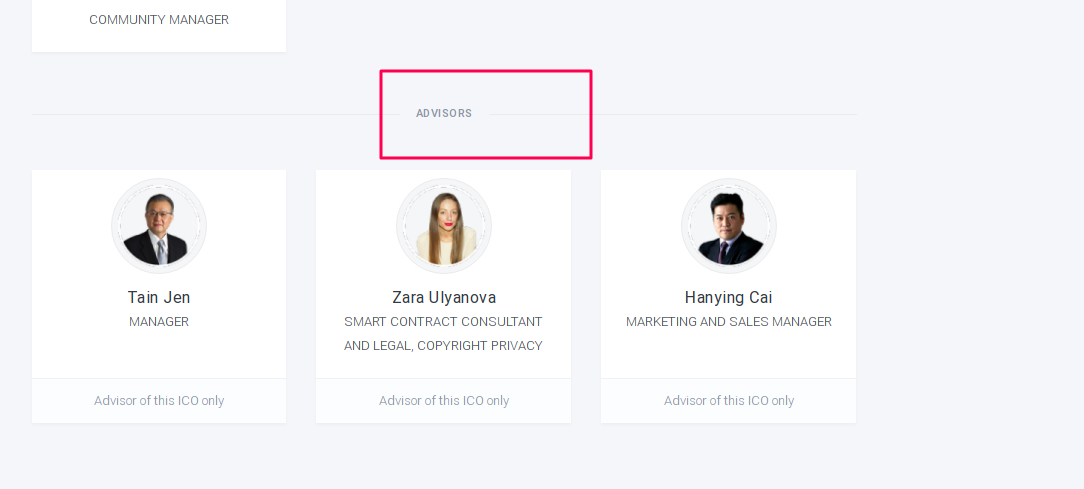This screenshot has height=489, width=1084.
Task: Click the MARKETING AND SALES MANAGER title
Action: [x=729, y=322]
